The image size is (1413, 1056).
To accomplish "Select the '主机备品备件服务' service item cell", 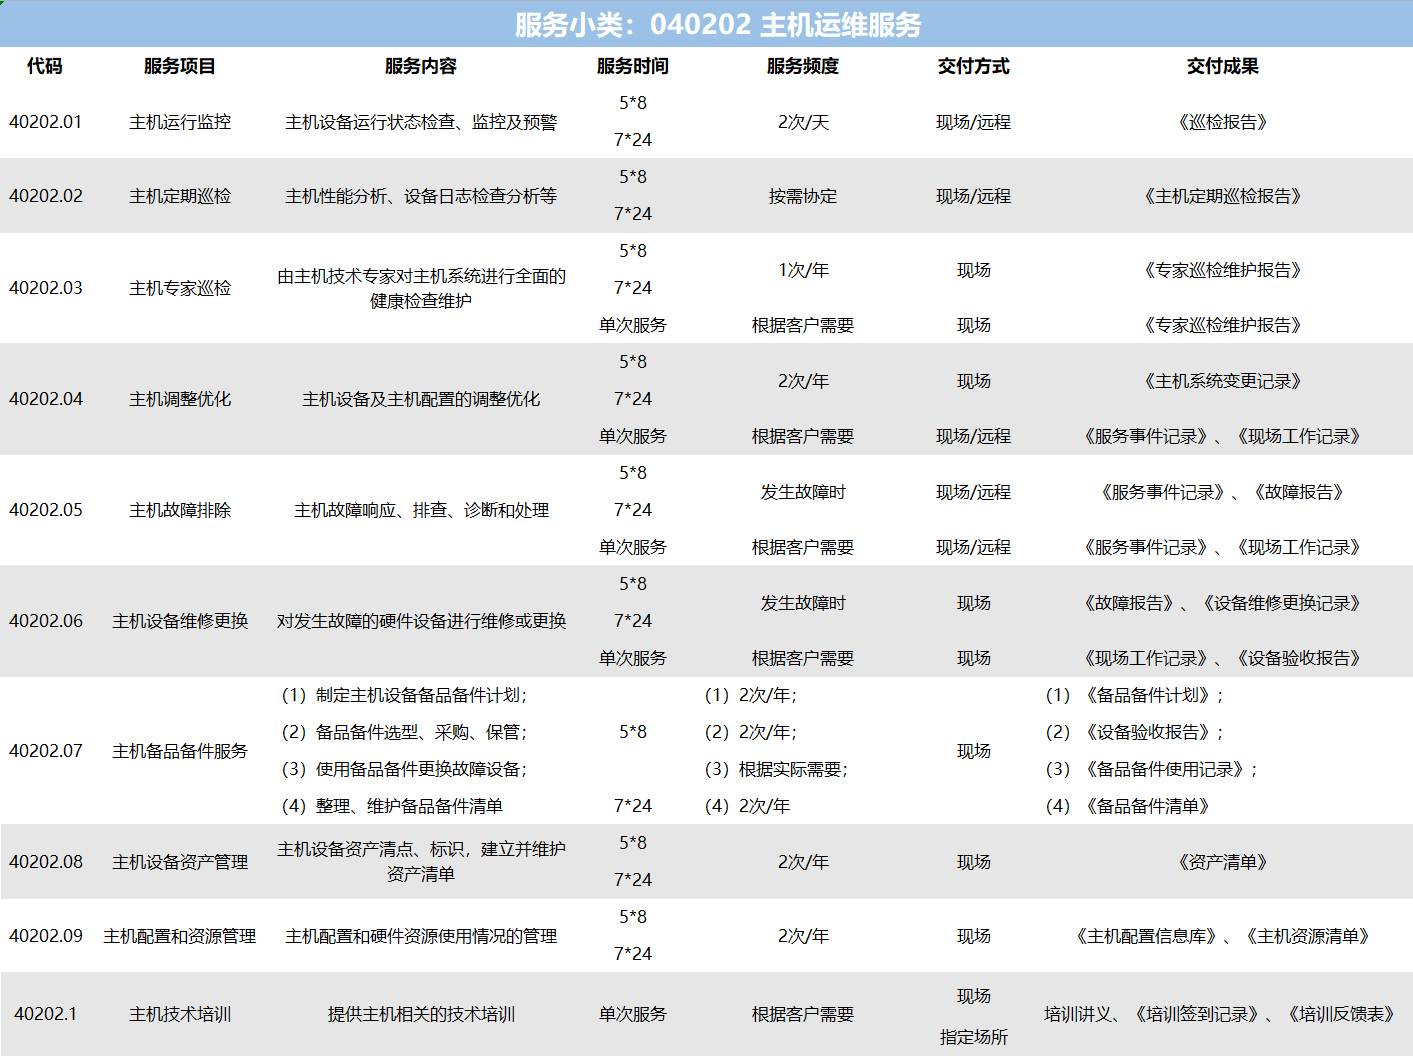I will pyautogui.click(x=180, y=751).
